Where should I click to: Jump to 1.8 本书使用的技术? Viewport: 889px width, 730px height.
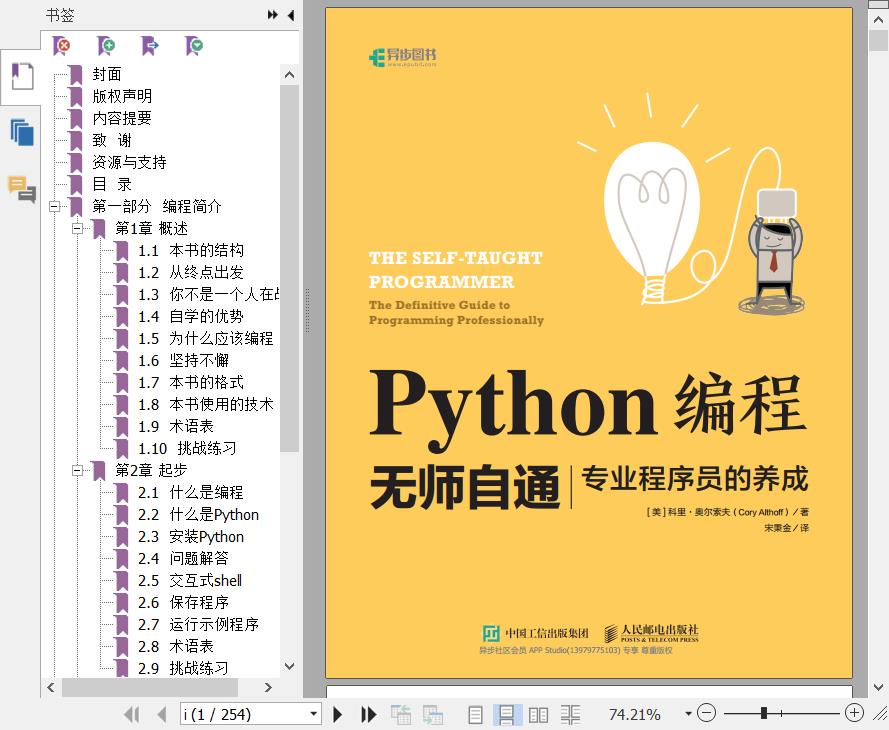205,404
